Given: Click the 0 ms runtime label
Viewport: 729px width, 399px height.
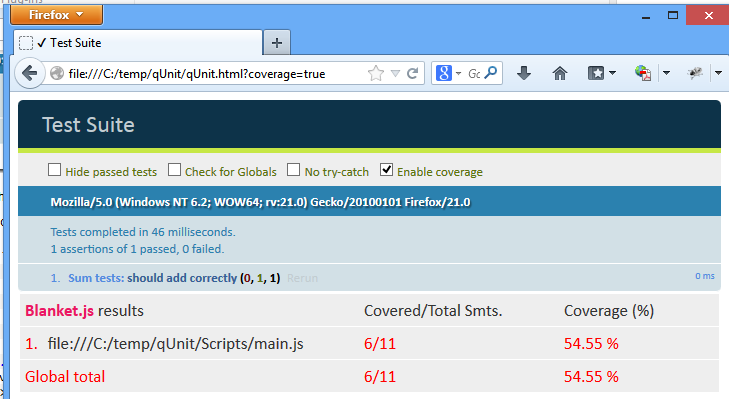Looking at the screenshot, I should point(705,276).
